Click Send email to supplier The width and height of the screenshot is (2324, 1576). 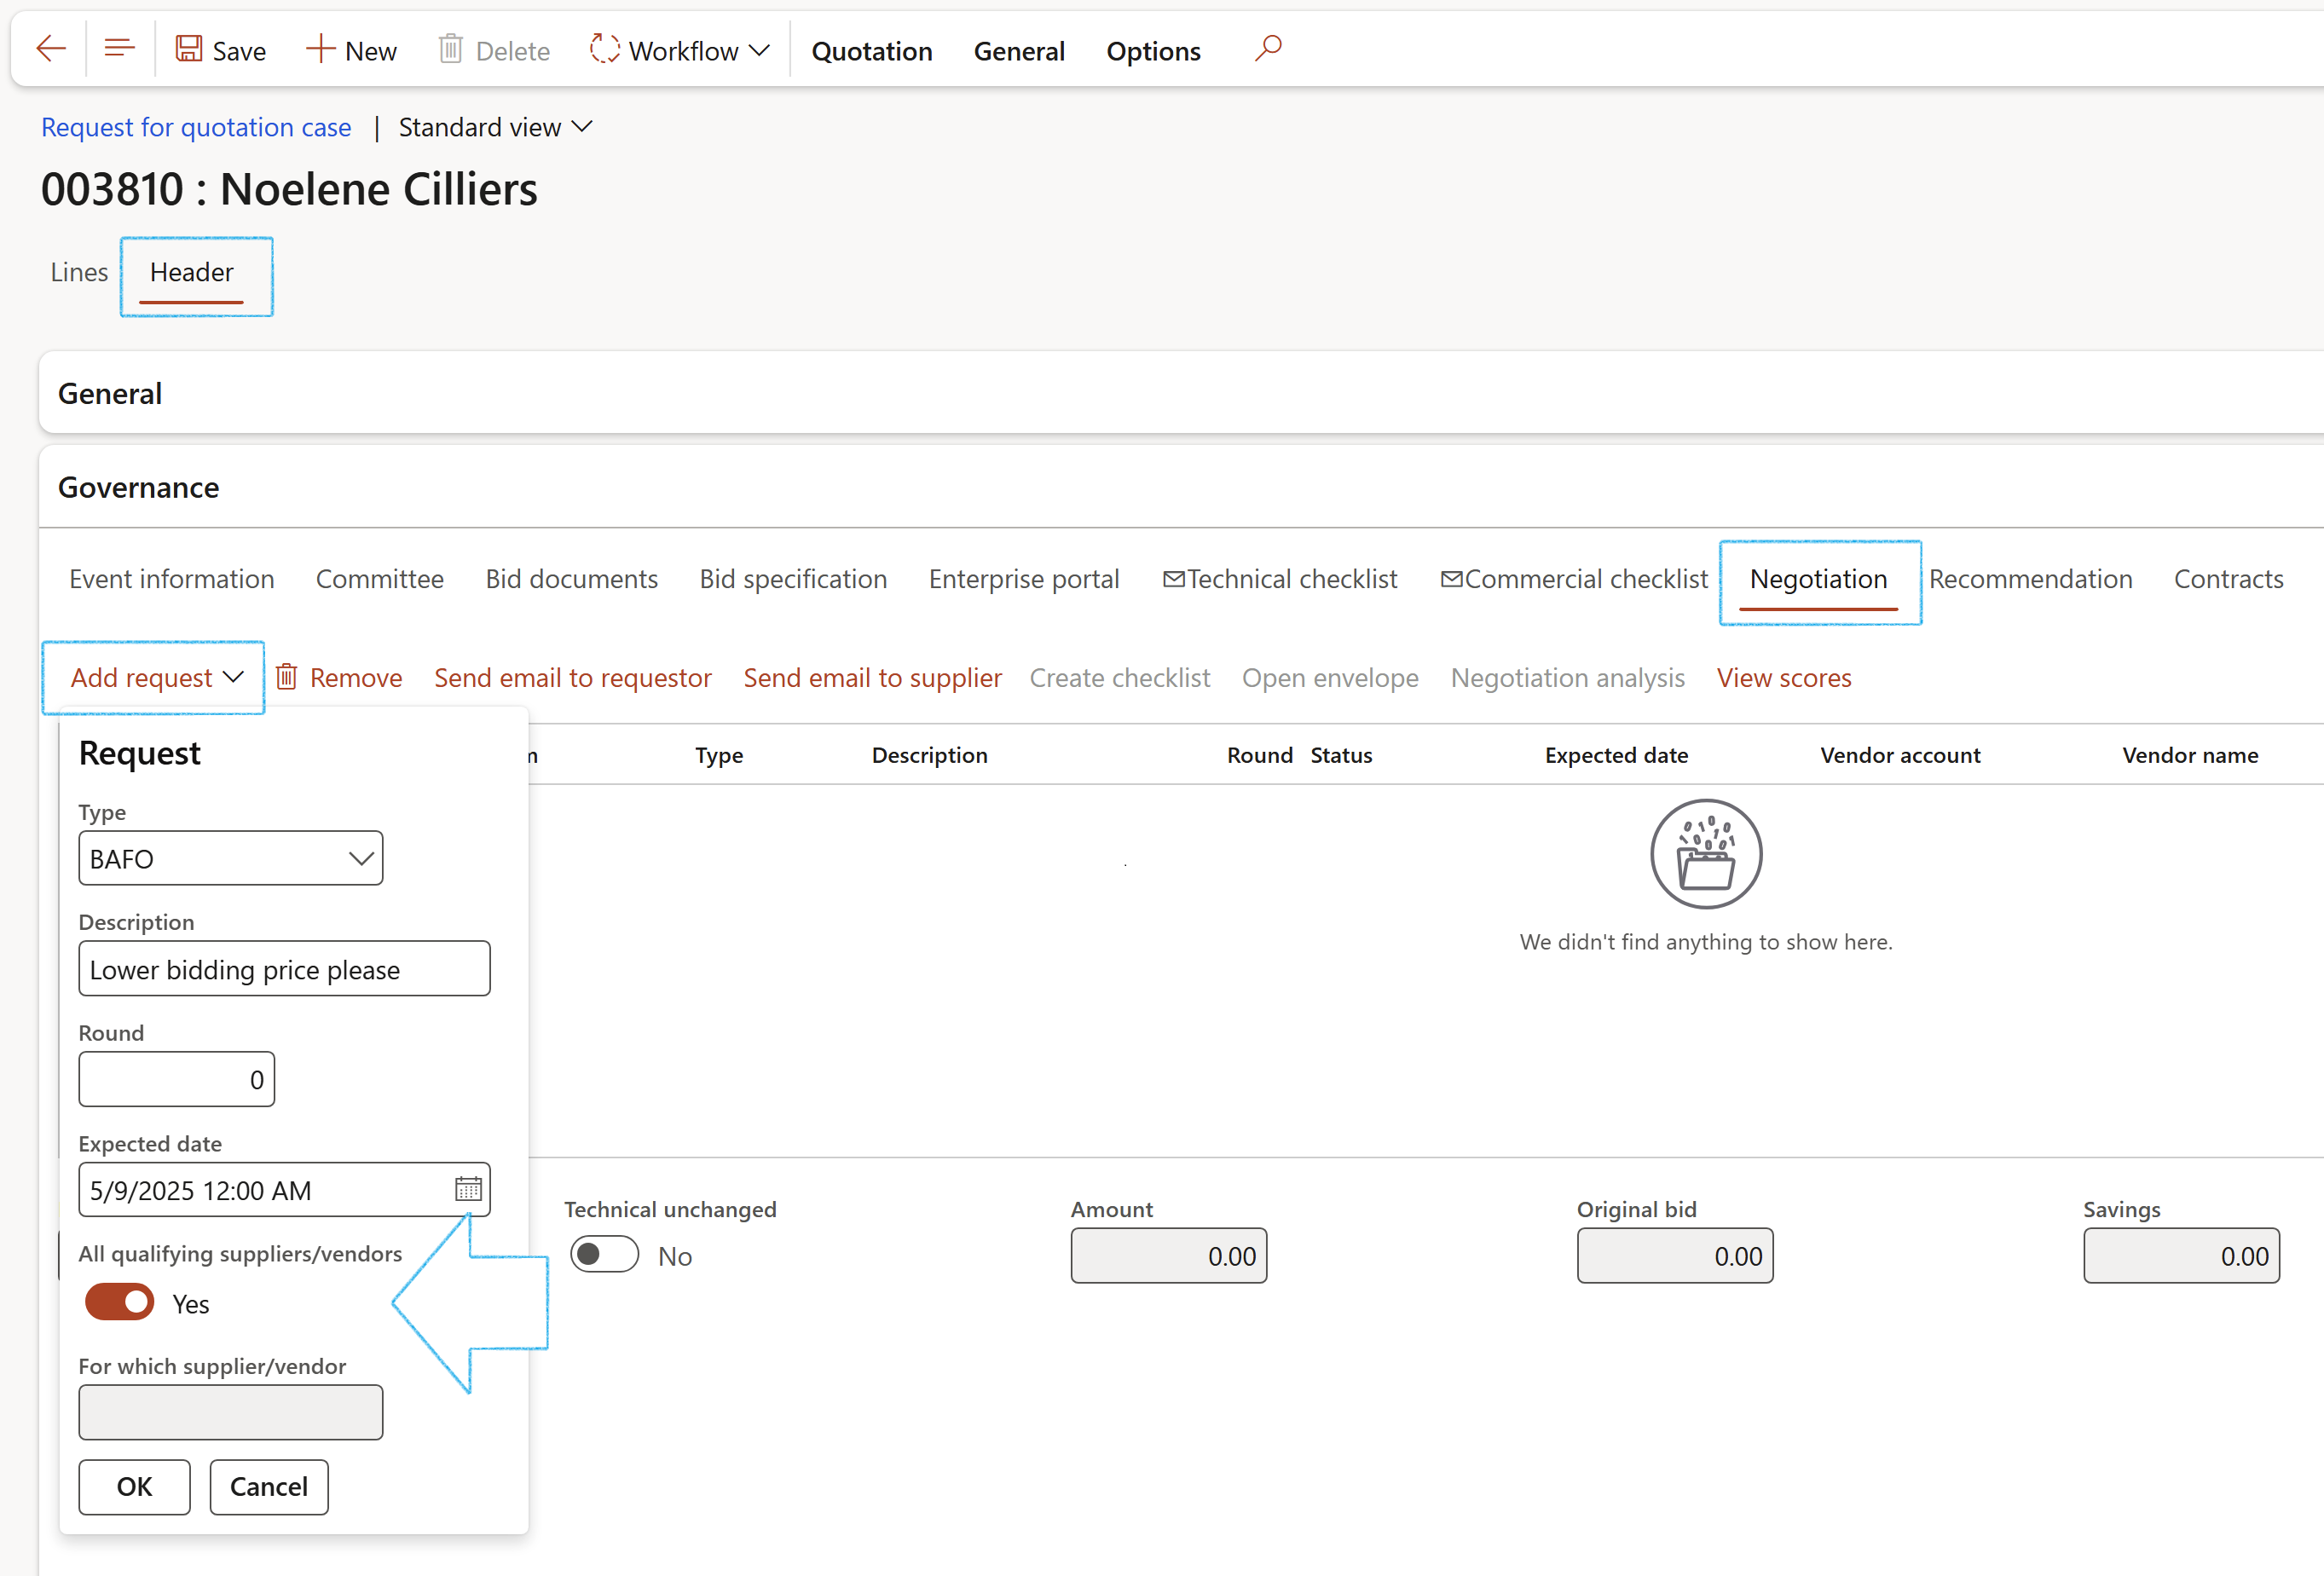[x=872, y=678]
